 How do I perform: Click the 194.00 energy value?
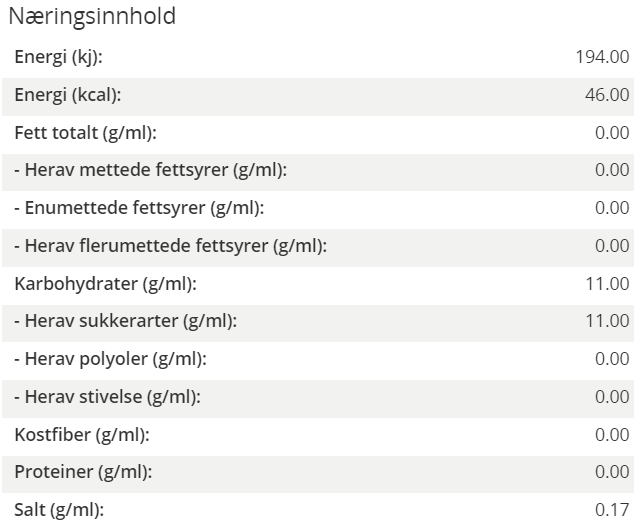602,57
